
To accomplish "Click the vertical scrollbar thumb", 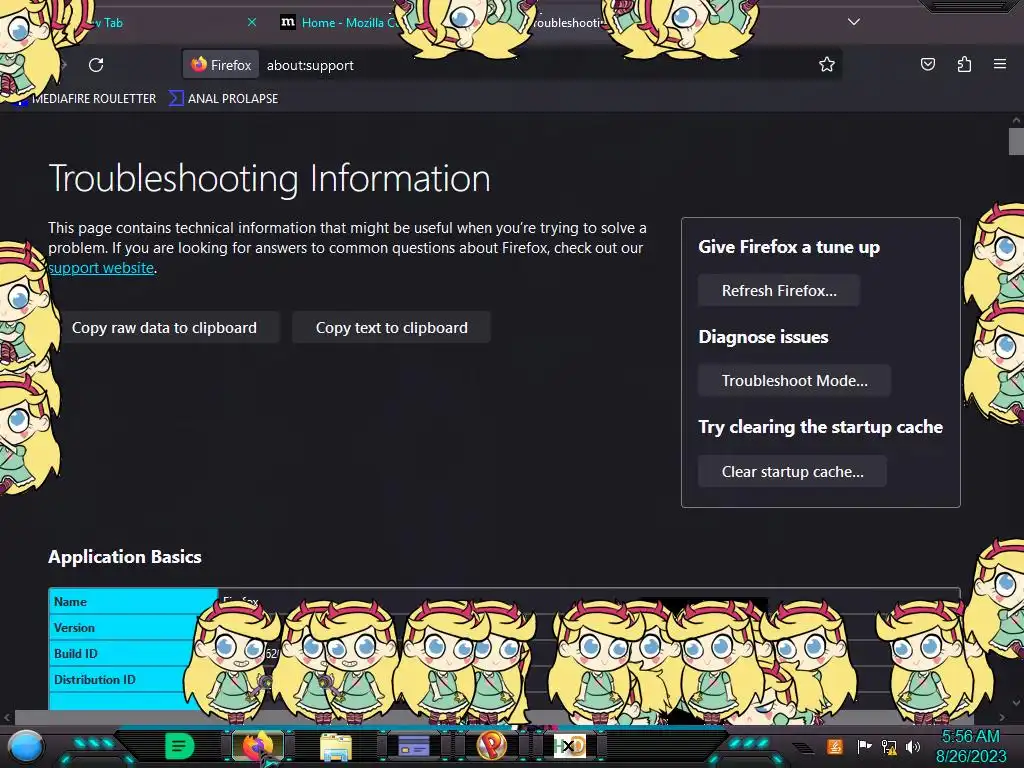I will pyautogui.click(x=1016, y=142).
